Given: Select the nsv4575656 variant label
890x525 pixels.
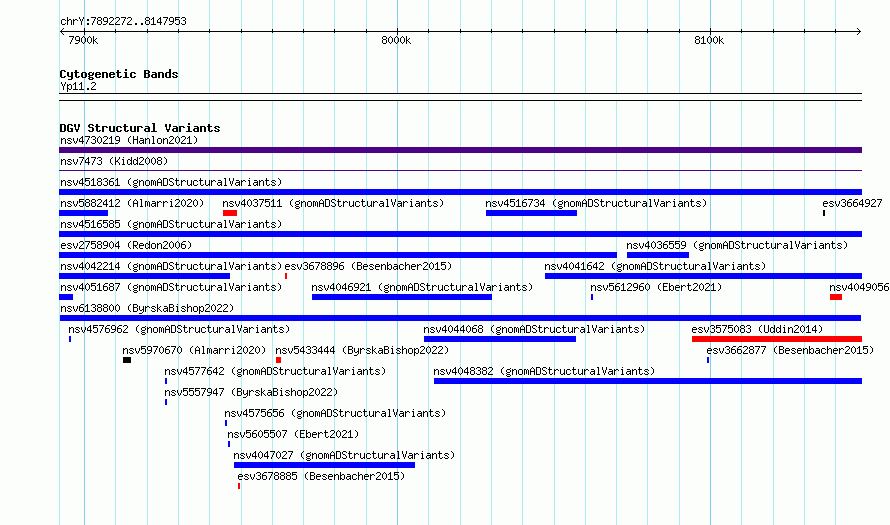Looking at the screenshot, I should click(x=335, y=413).
